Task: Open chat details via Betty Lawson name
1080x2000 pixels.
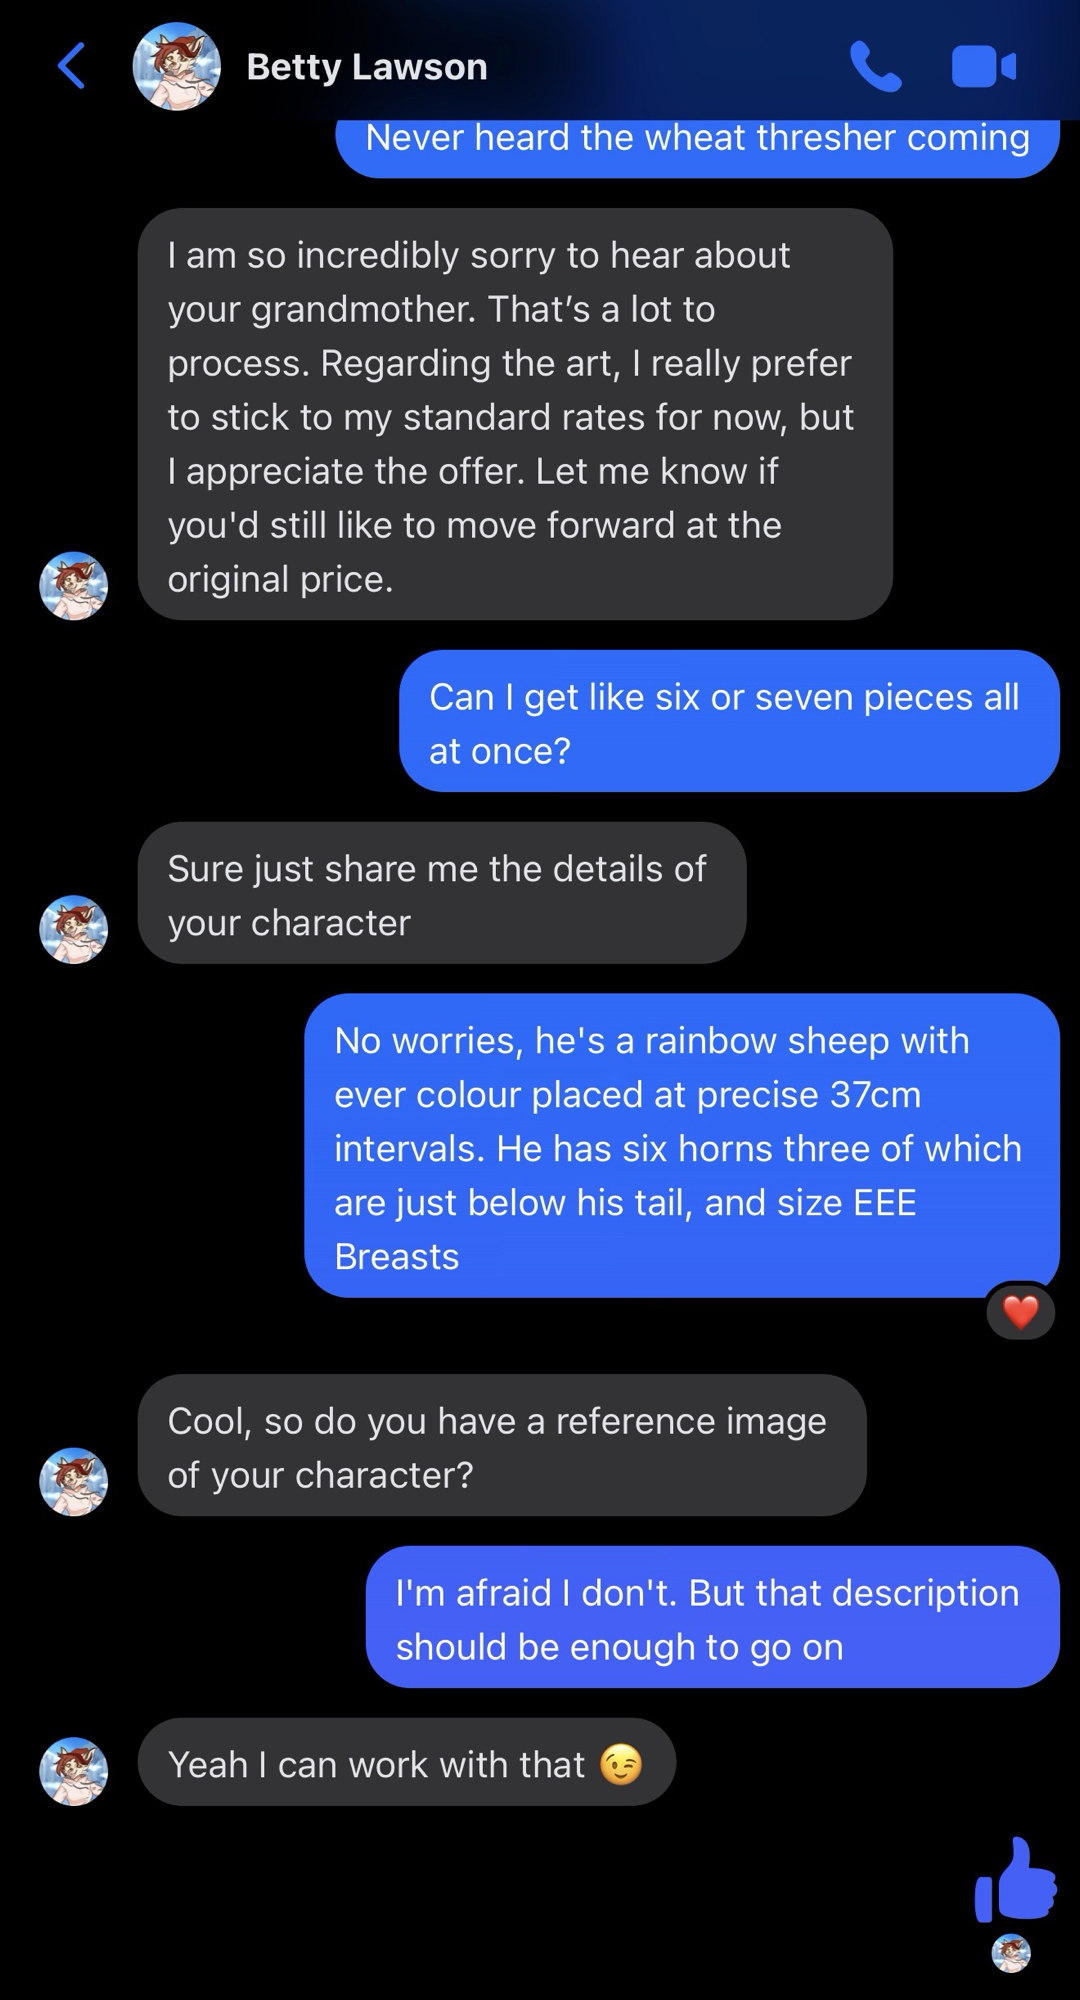Action: 367,67
